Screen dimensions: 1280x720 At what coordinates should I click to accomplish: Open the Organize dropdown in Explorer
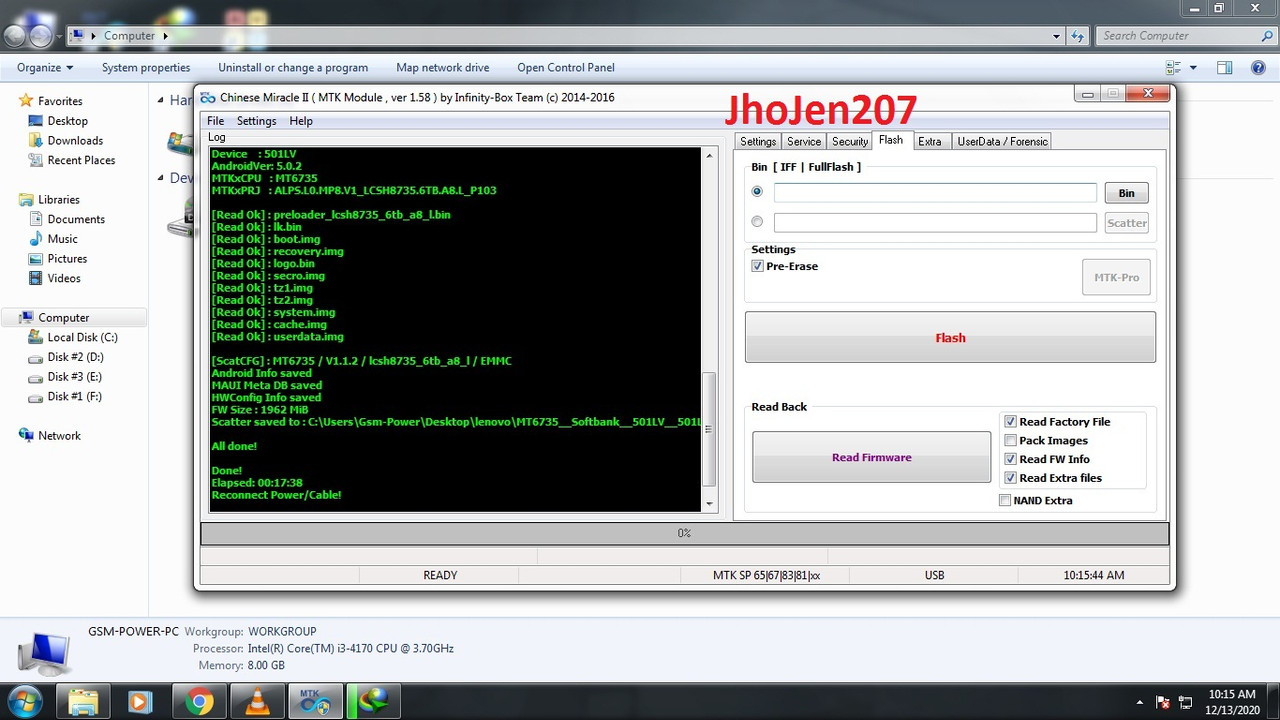(45, 67)
